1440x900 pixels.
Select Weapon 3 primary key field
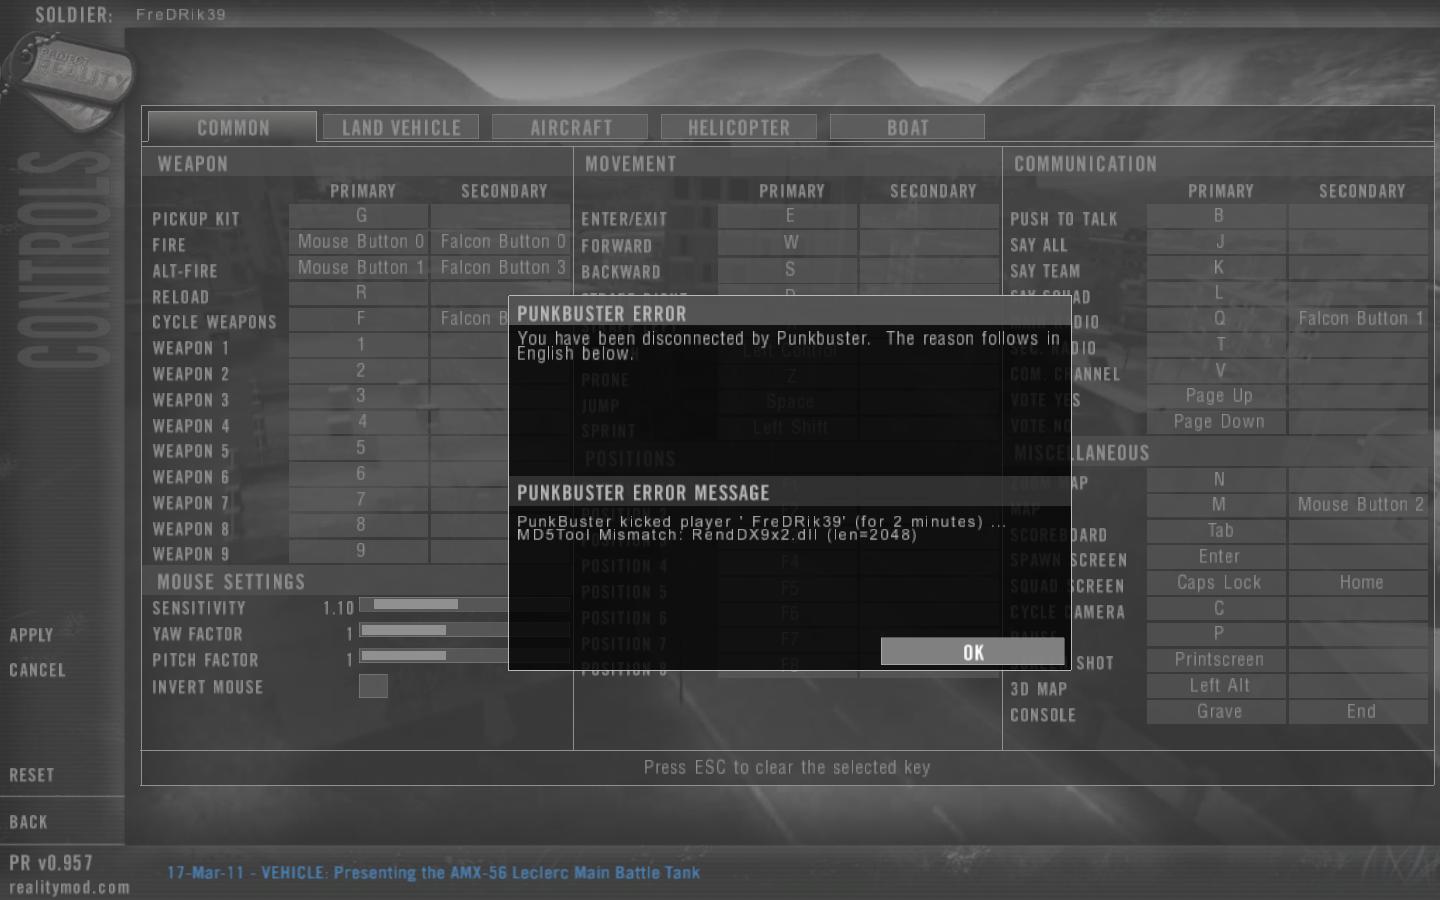359,397
